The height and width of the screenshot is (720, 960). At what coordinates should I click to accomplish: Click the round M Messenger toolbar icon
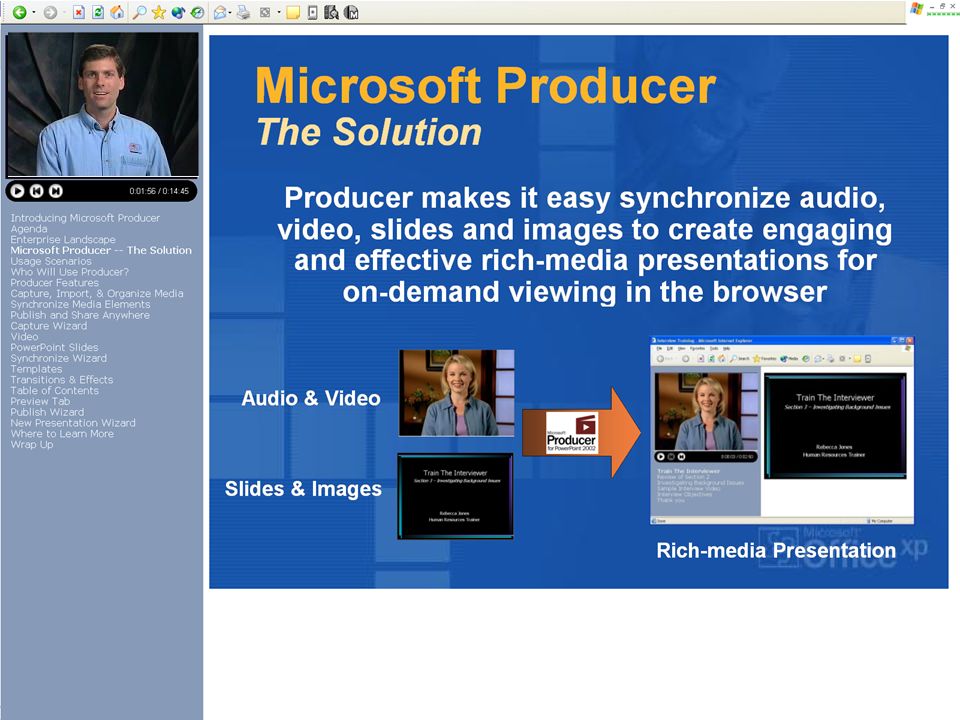pos(351,12)
